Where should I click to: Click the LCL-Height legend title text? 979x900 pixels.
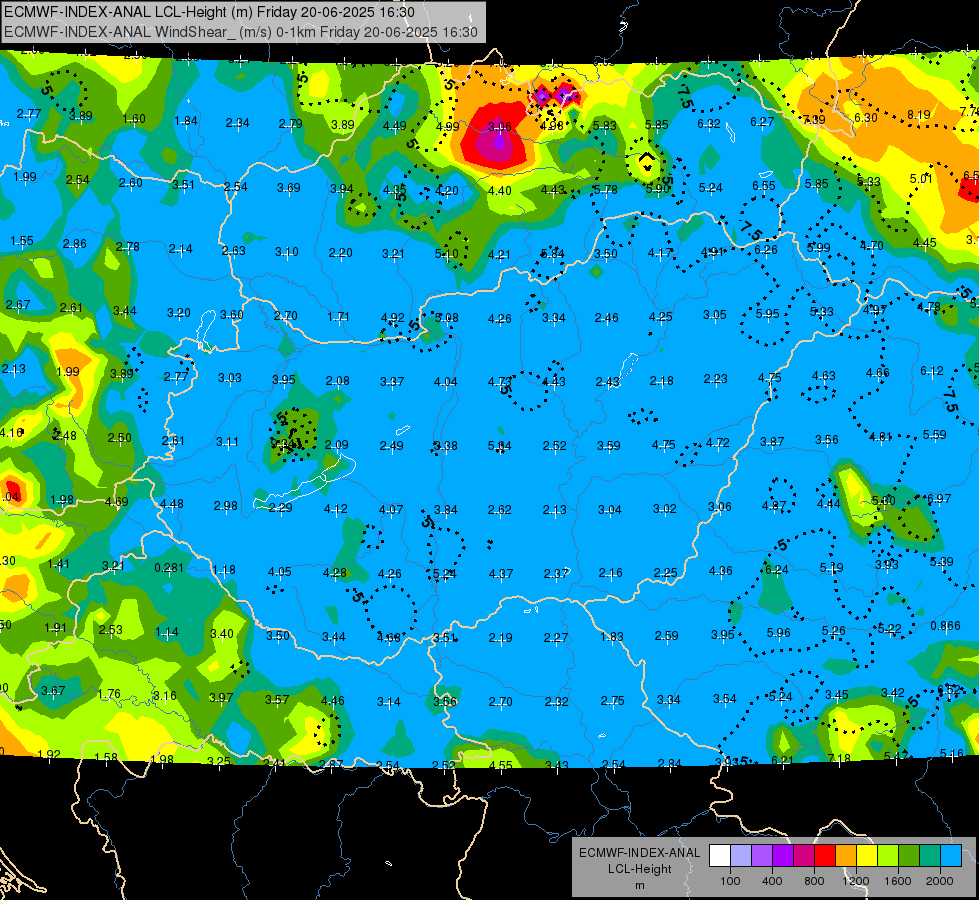[639, 869]
